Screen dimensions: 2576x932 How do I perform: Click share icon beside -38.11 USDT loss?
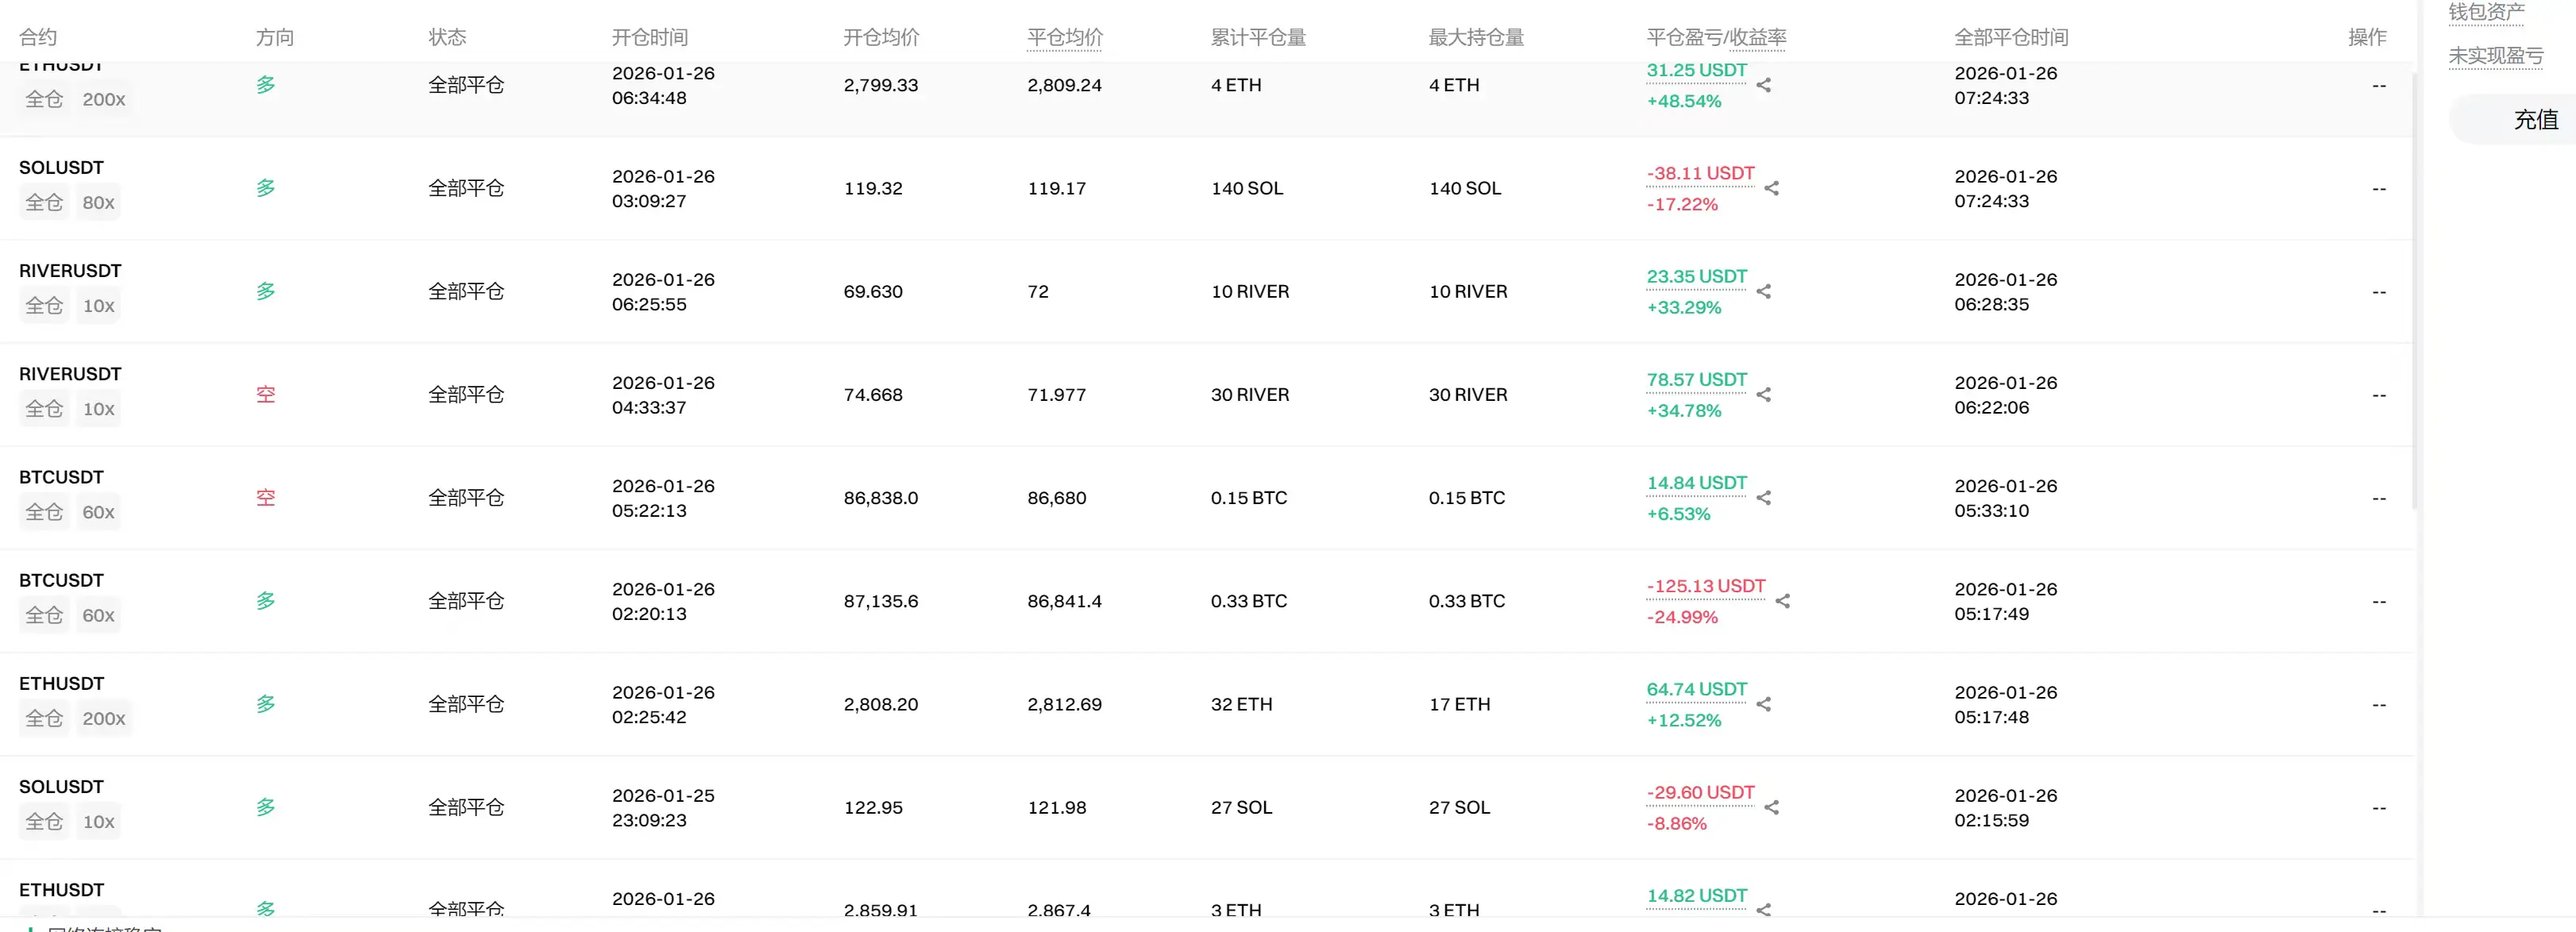tap(1772, 189)
